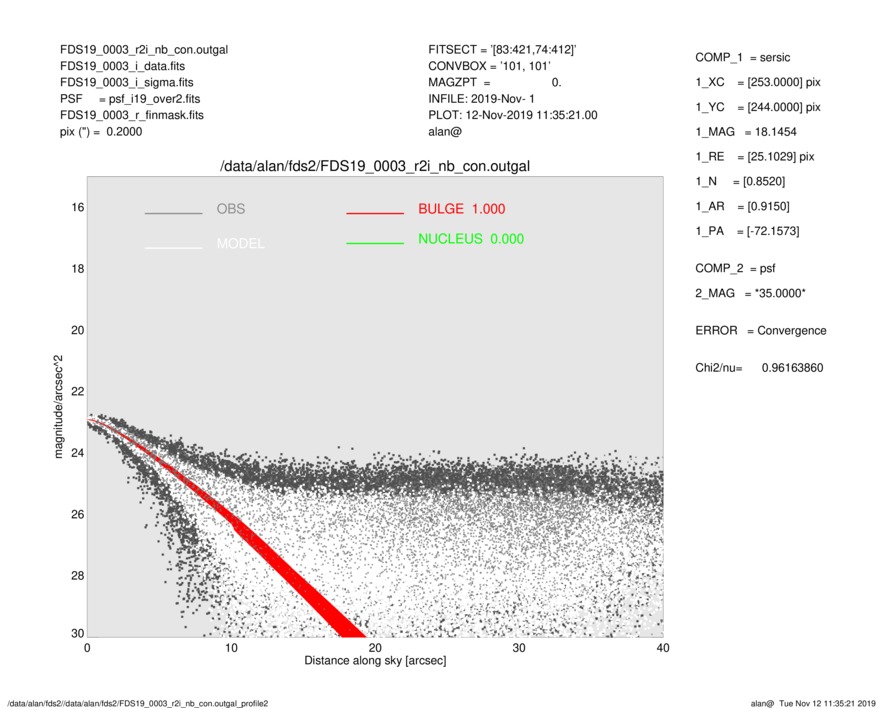Select the '1_XC = [253.0000] pix' line
The width and height of the screenshot is (885, 708).
[x=758, y=82]
